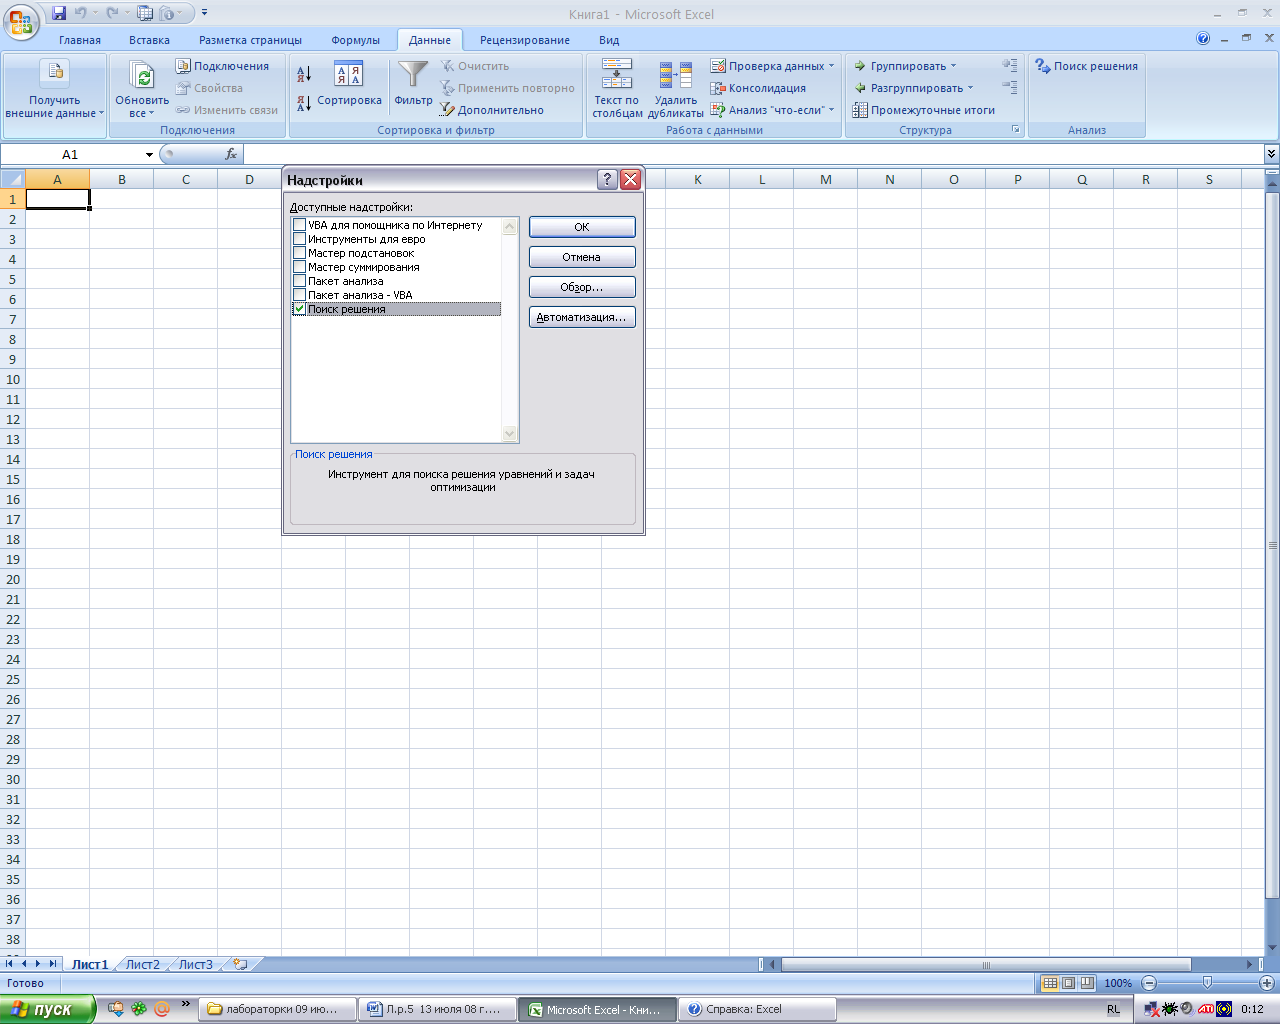Image resolution: width=1280 pixels, height=1024 pixels.
Task: Open Structure group dialog launcher
Action: [1016, 130]
